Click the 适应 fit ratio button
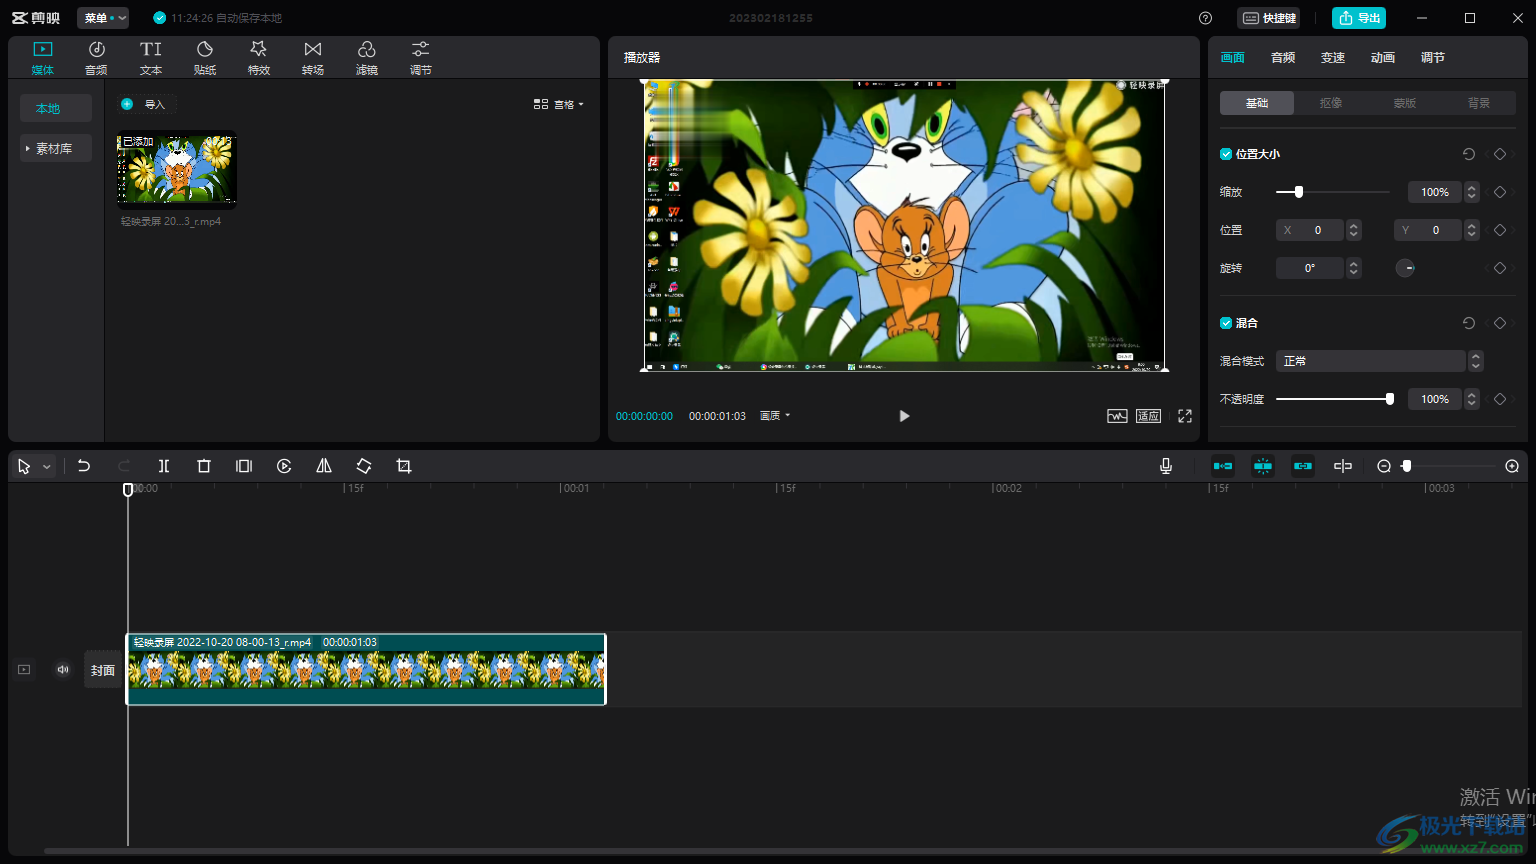This screenshot has width=1536, height=864. pos(1148,416)
